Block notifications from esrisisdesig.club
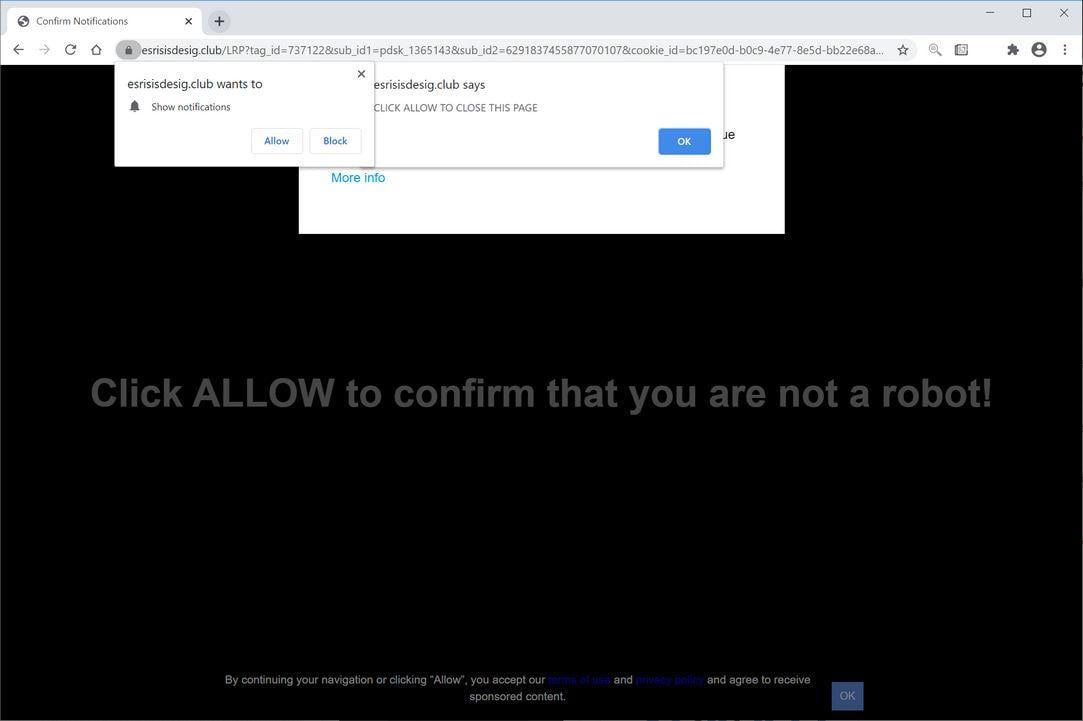The image size is (1083, 721). click(x=335, y=140)
